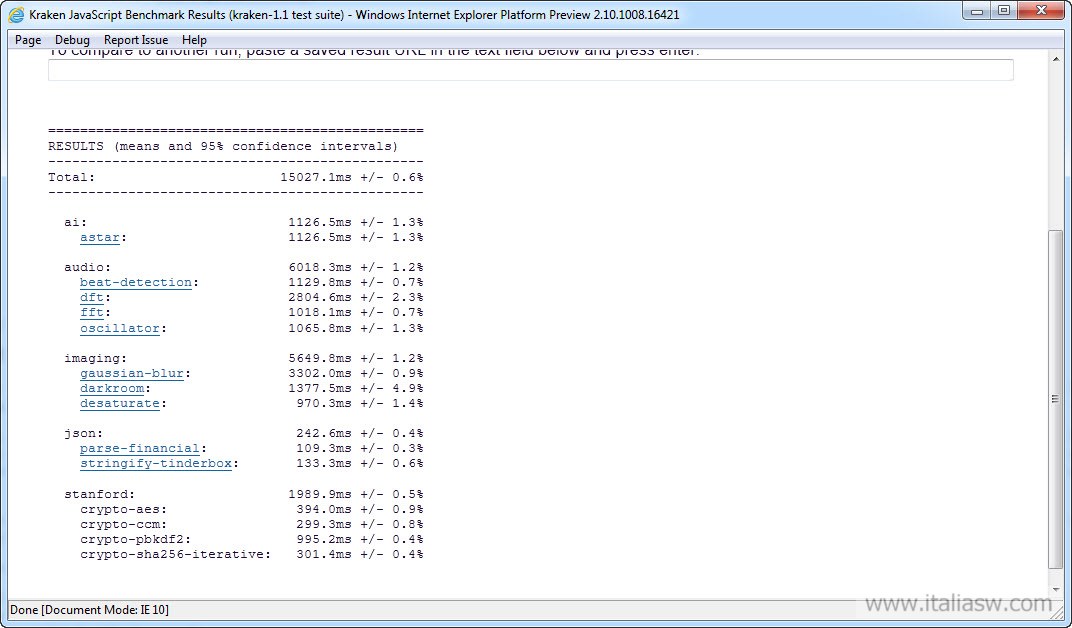Click the crypto-pbkdf2 result row
The width and height of the screenshot is (1072, 628).
(252, 539)
